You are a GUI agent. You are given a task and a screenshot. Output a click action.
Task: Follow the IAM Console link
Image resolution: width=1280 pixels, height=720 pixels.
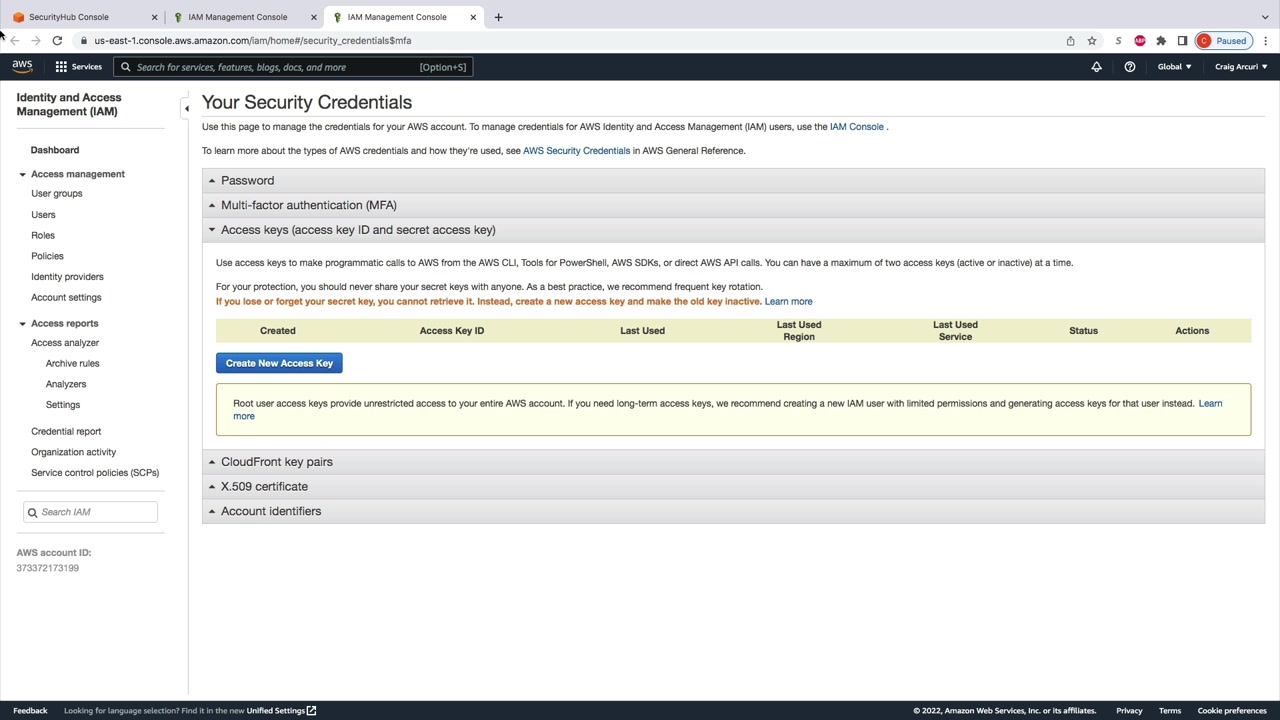[x=857, y=127]
